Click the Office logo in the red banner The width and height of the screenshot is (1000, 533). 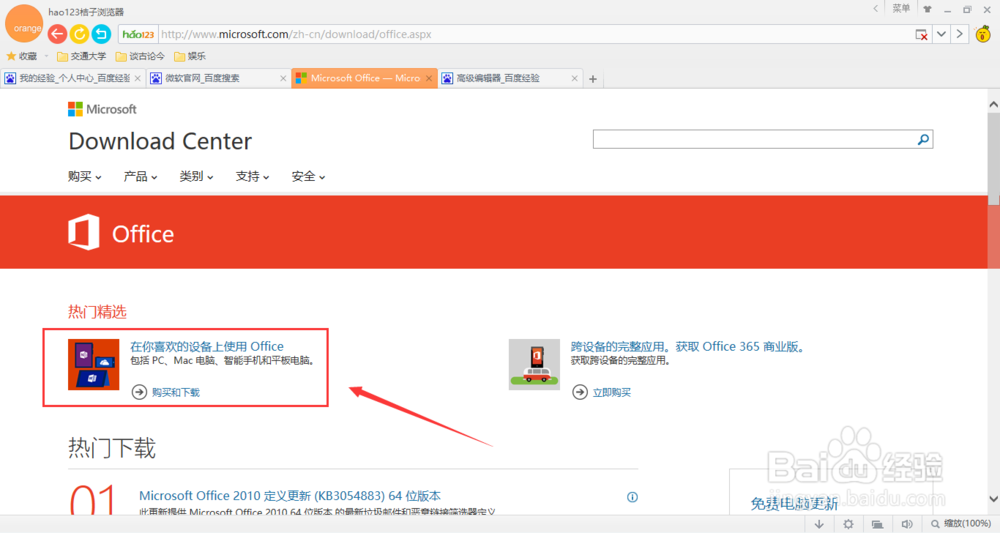pyautogui.click(x=121, y=233)
